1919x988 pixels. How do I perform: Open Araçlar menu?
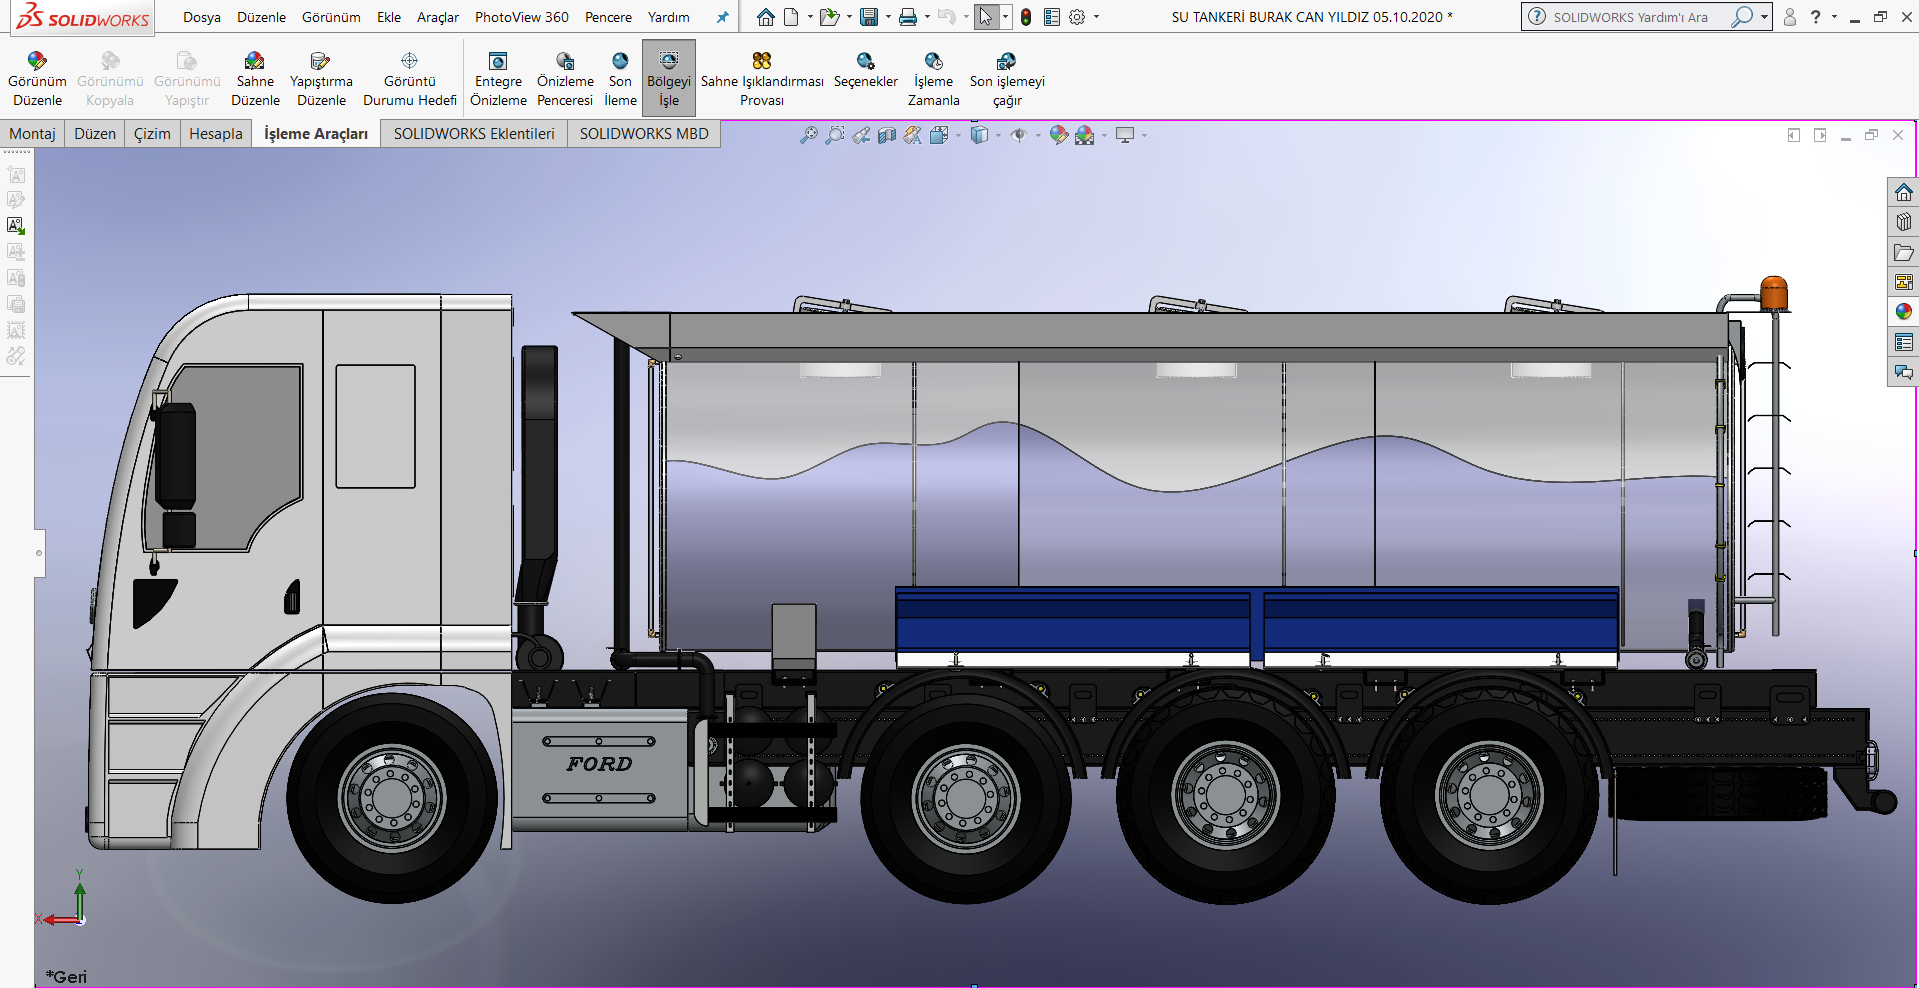pos(438,17)
